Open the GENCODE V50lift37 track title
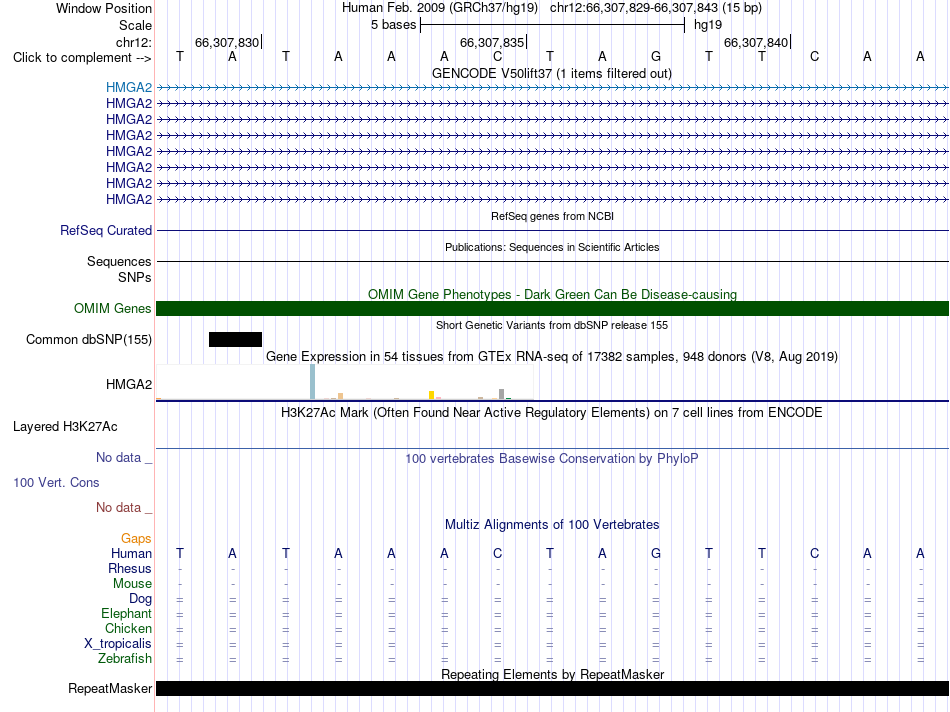The image size is (950, 712). (x=551, y=73)
